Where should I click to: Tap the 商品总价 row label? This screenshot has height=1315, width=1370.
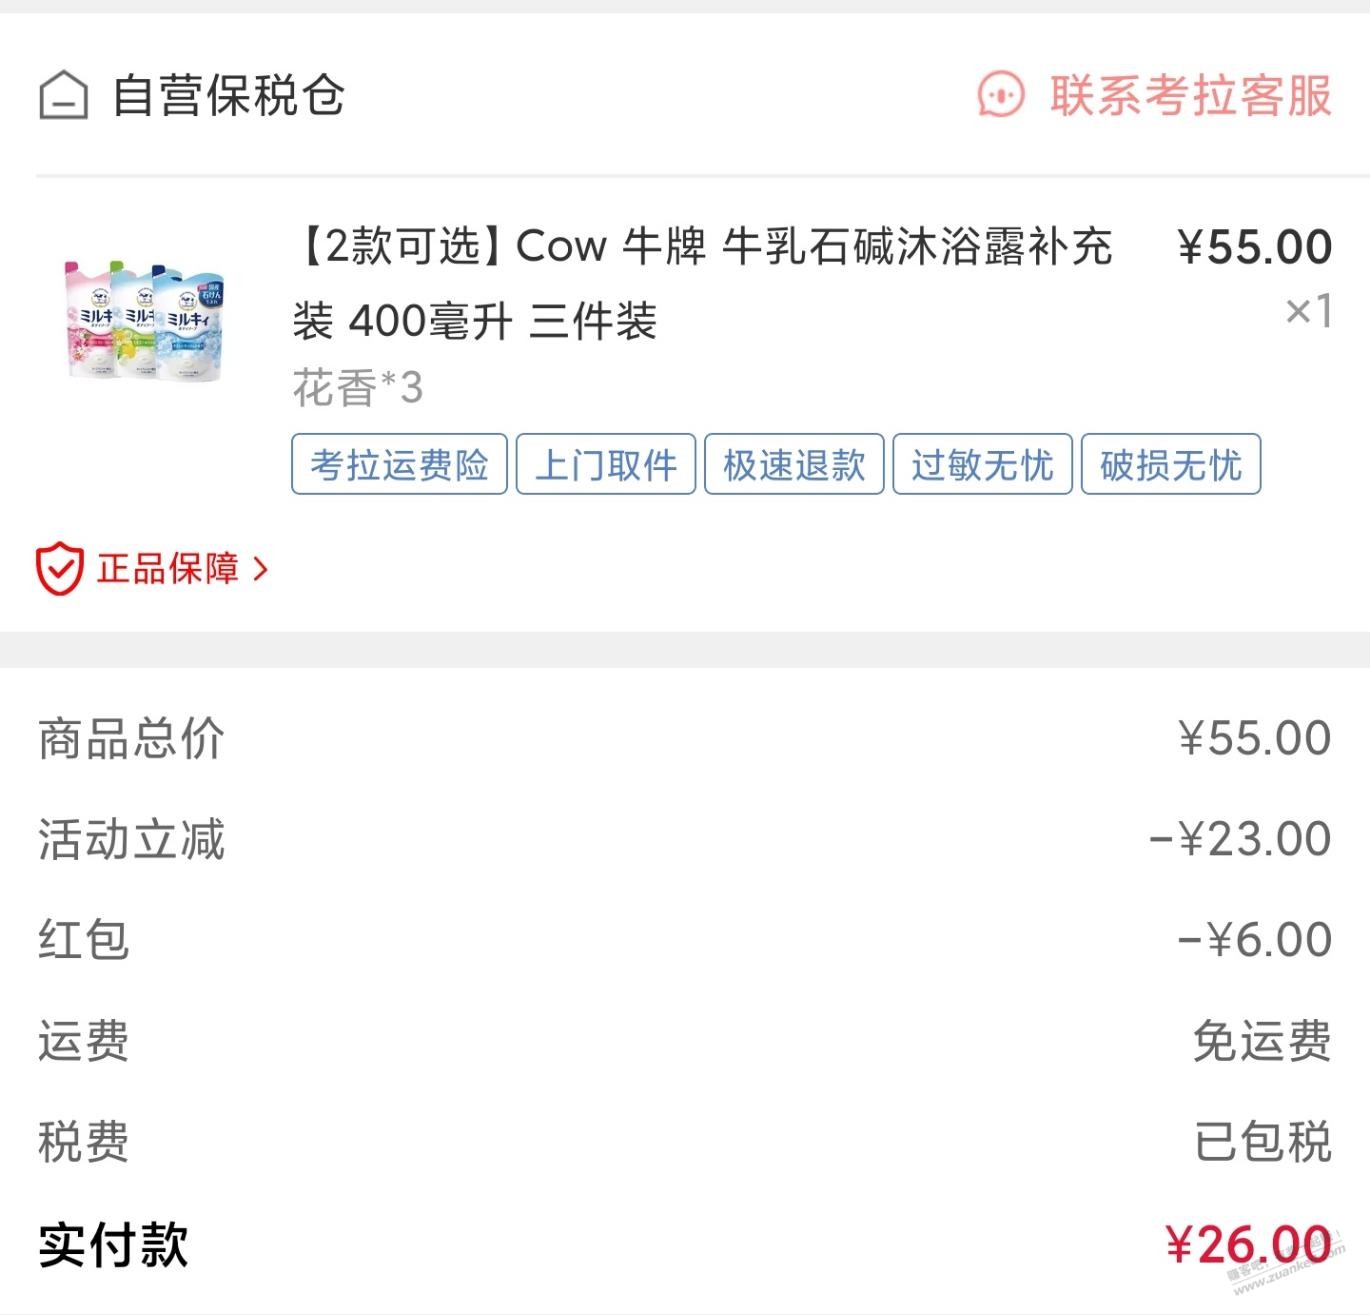[x=131, y=739]
